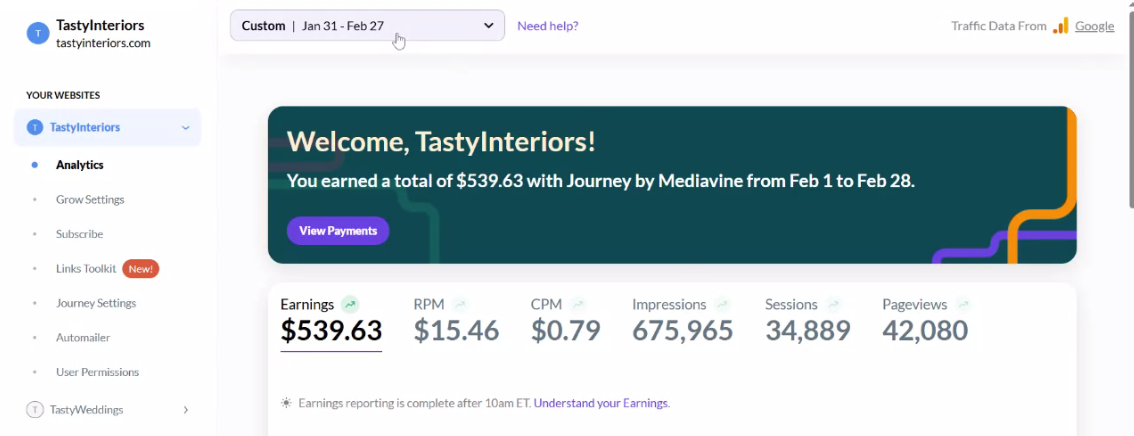
Task: Click the 34,889 sessions value
Action: pyautogui.click(x=808, y=330)
